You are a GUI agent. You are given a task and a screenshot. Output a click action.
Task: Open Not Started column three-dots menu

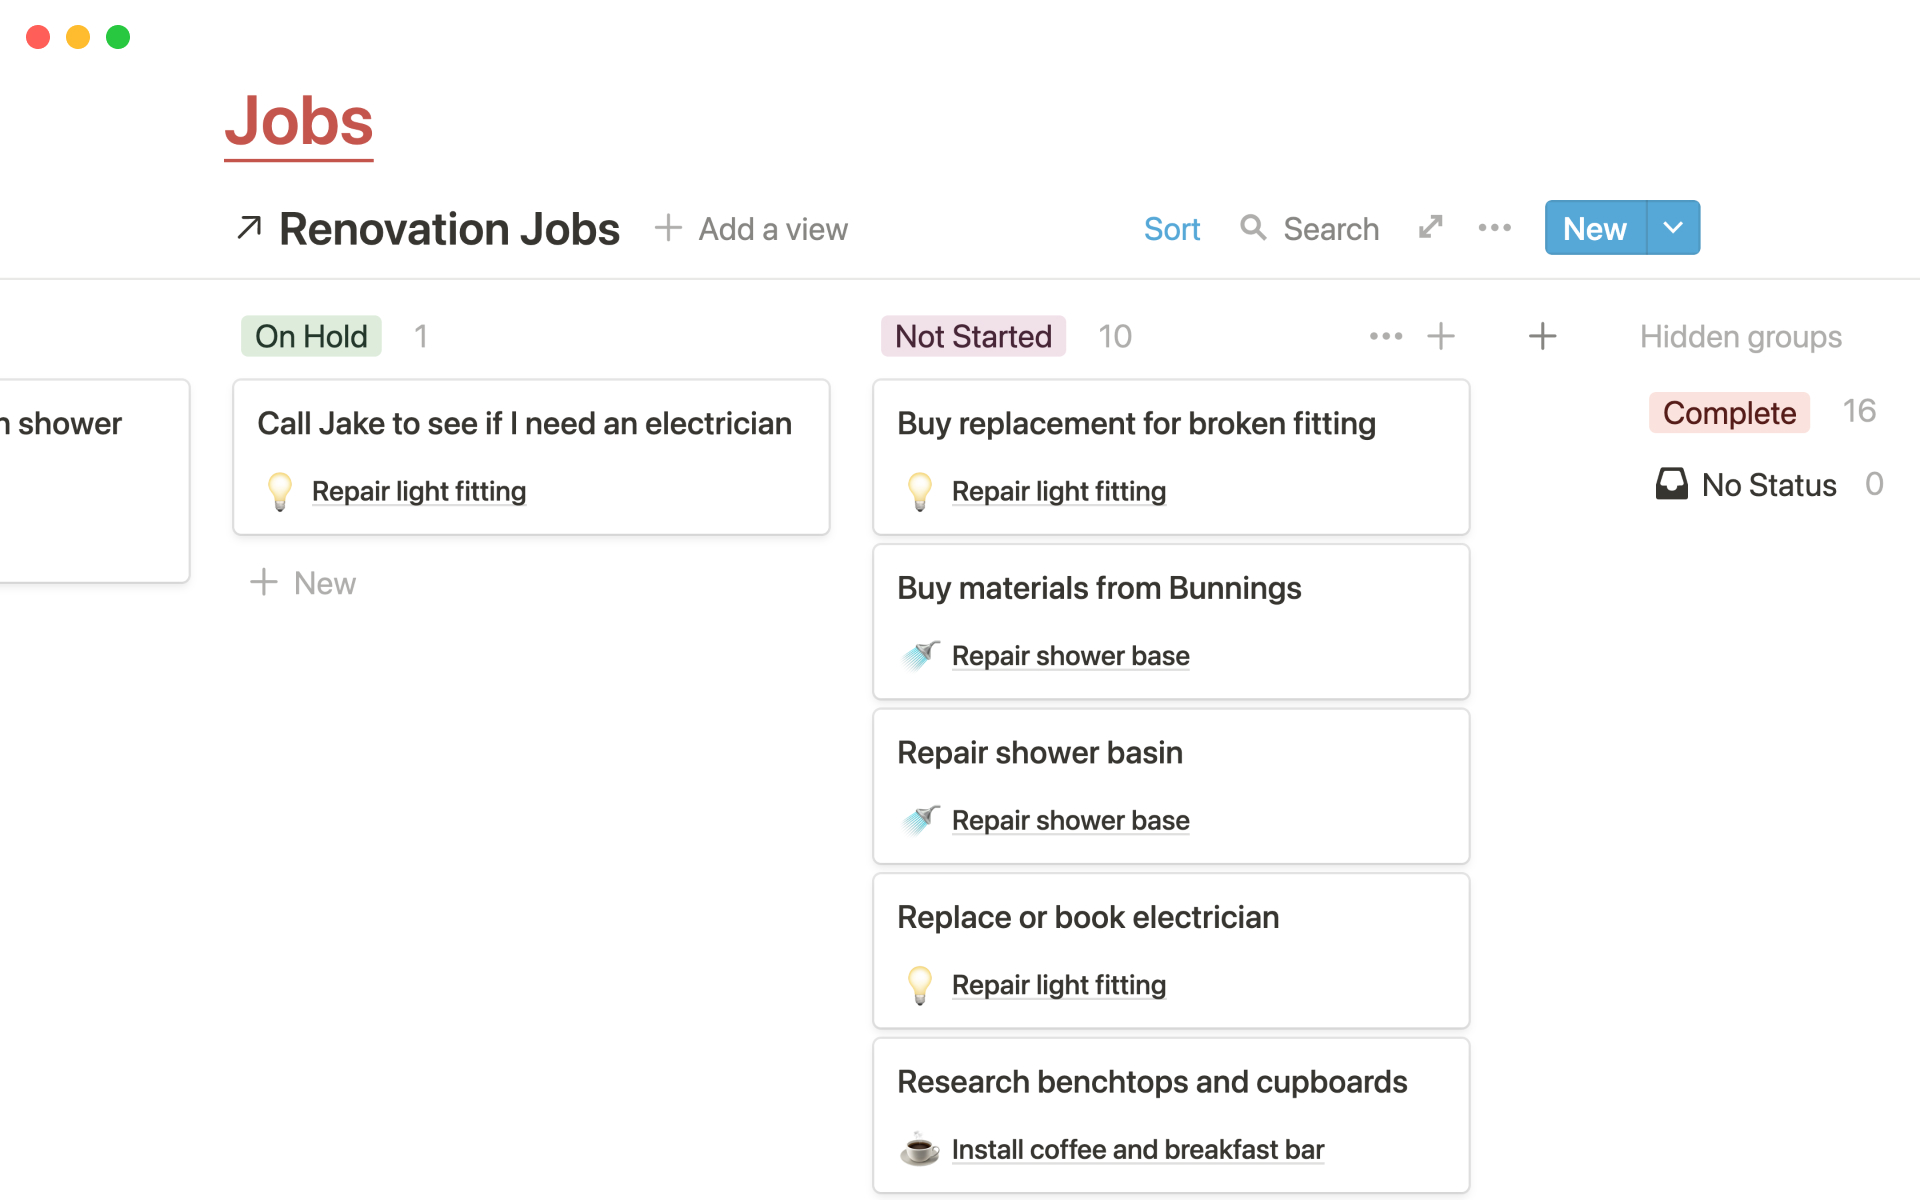[1385, 336]
